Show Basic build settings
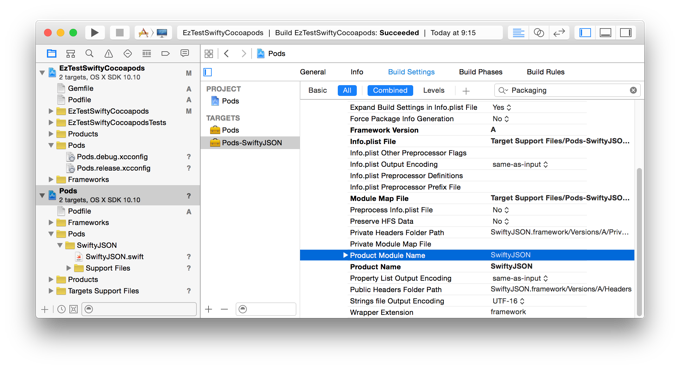The height and width of the screenshot is (369, 680). click(x=317, y=90)
